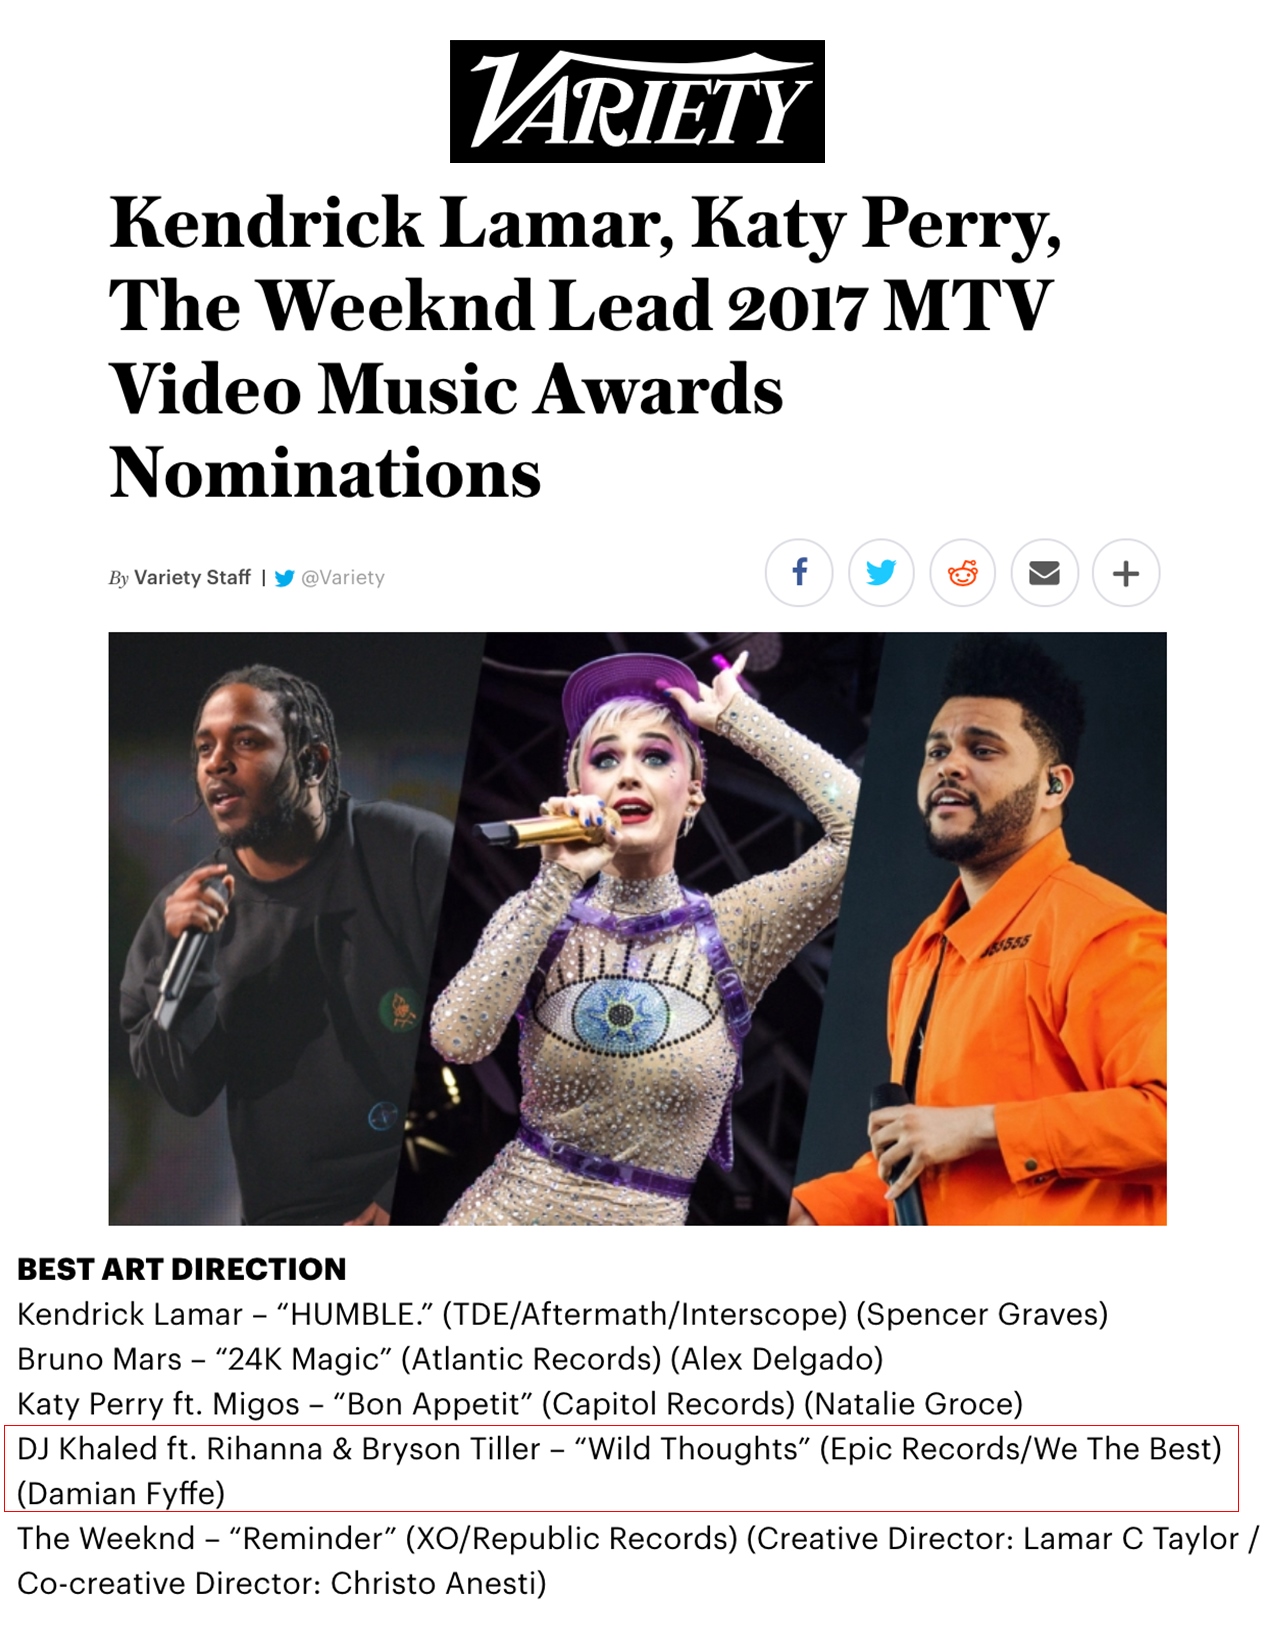Select the Bruno Mars 24K Magic line

(450, 1359)
